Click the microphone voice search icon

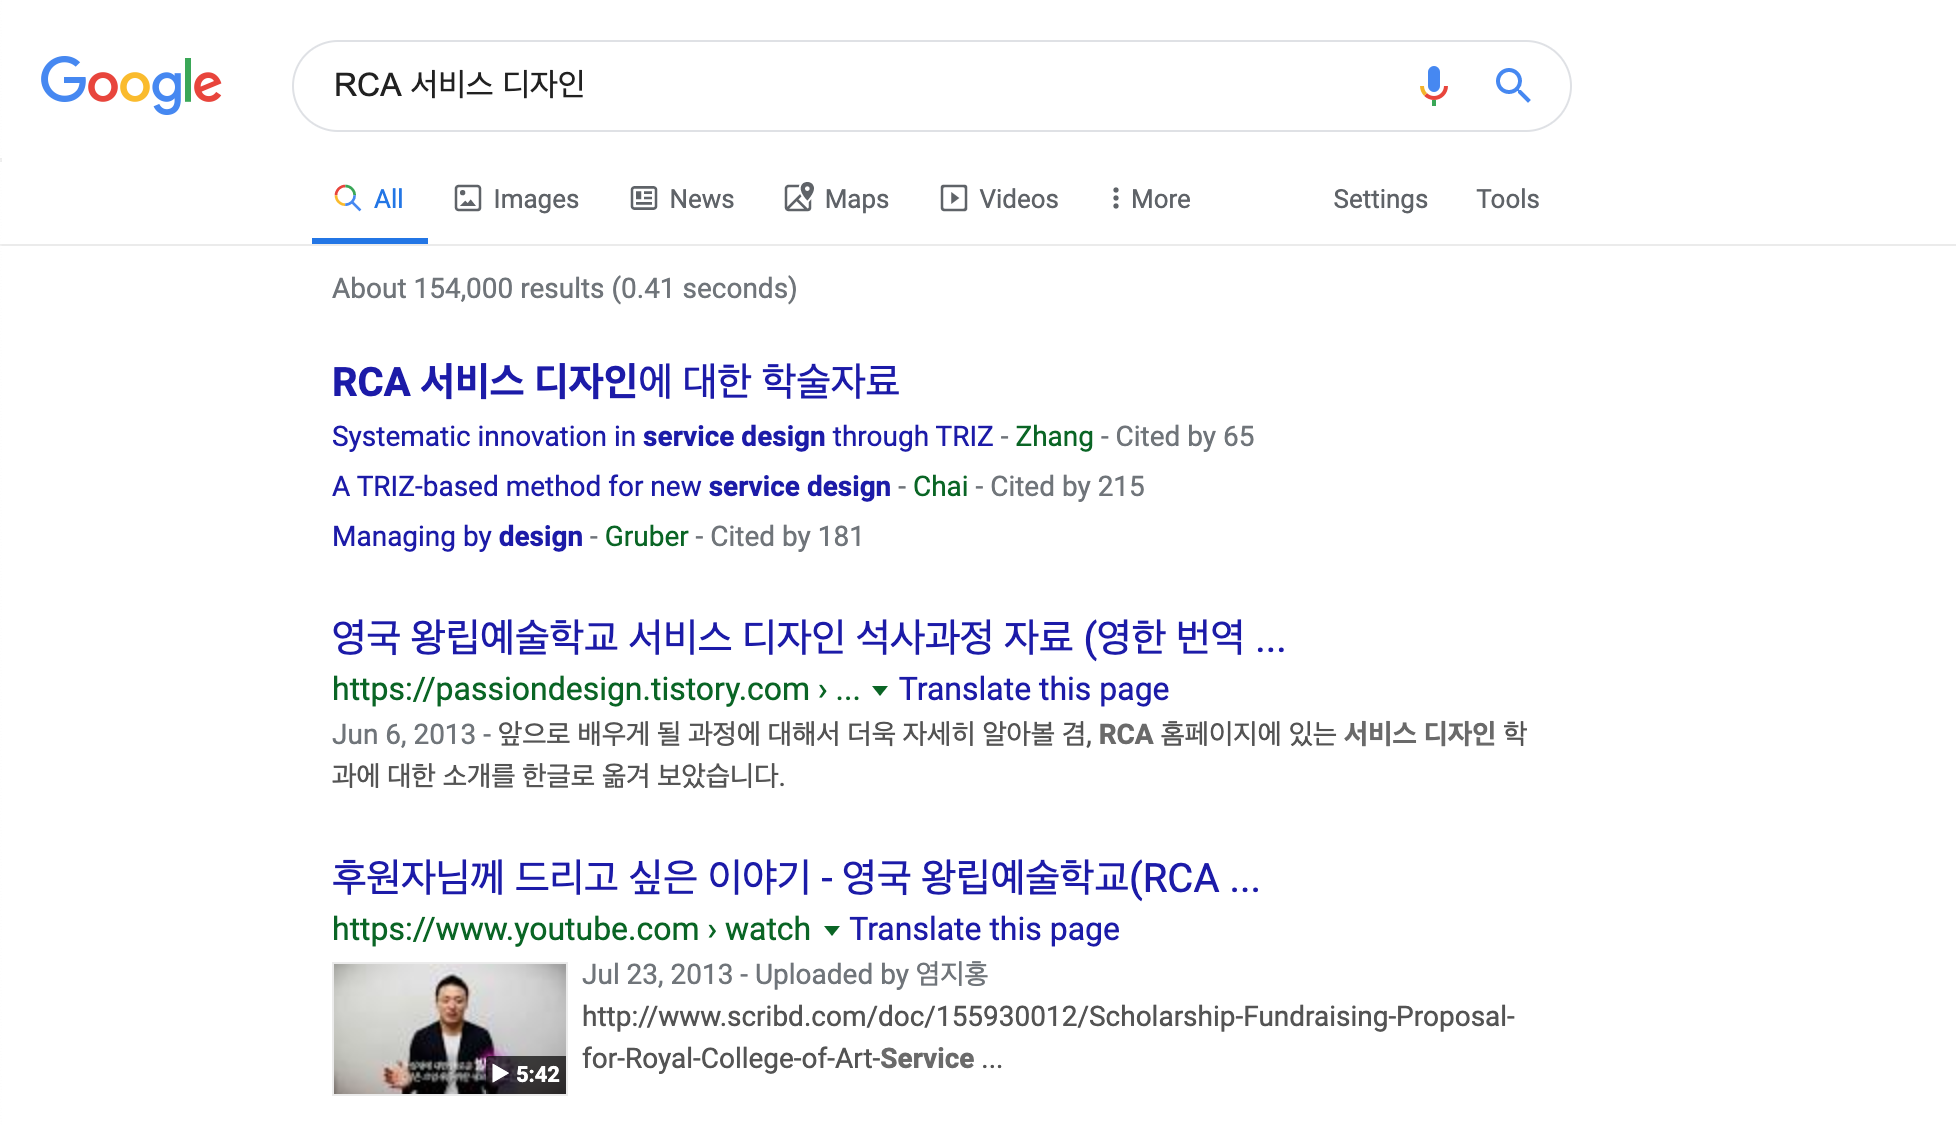coord(1433,86)
